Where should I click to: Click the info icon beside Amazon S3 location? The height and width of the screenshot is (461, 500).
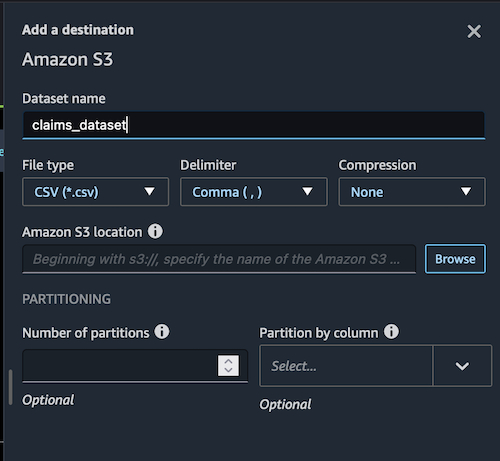pyautogui.click(x=155, y=231)
